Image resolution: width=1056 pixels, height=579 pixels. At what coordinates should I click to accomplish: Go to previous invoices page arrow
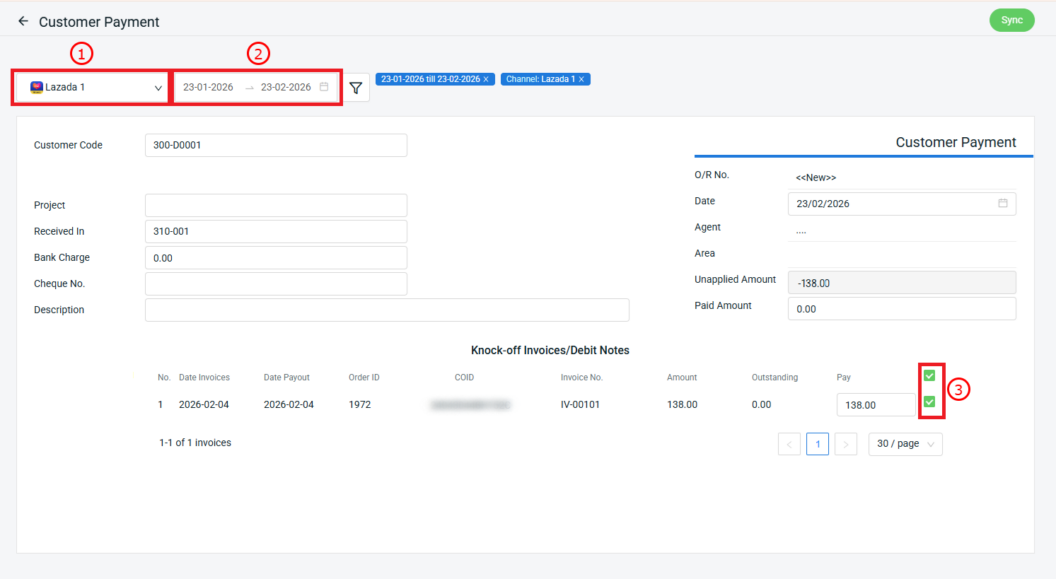(x=789, y=444)
